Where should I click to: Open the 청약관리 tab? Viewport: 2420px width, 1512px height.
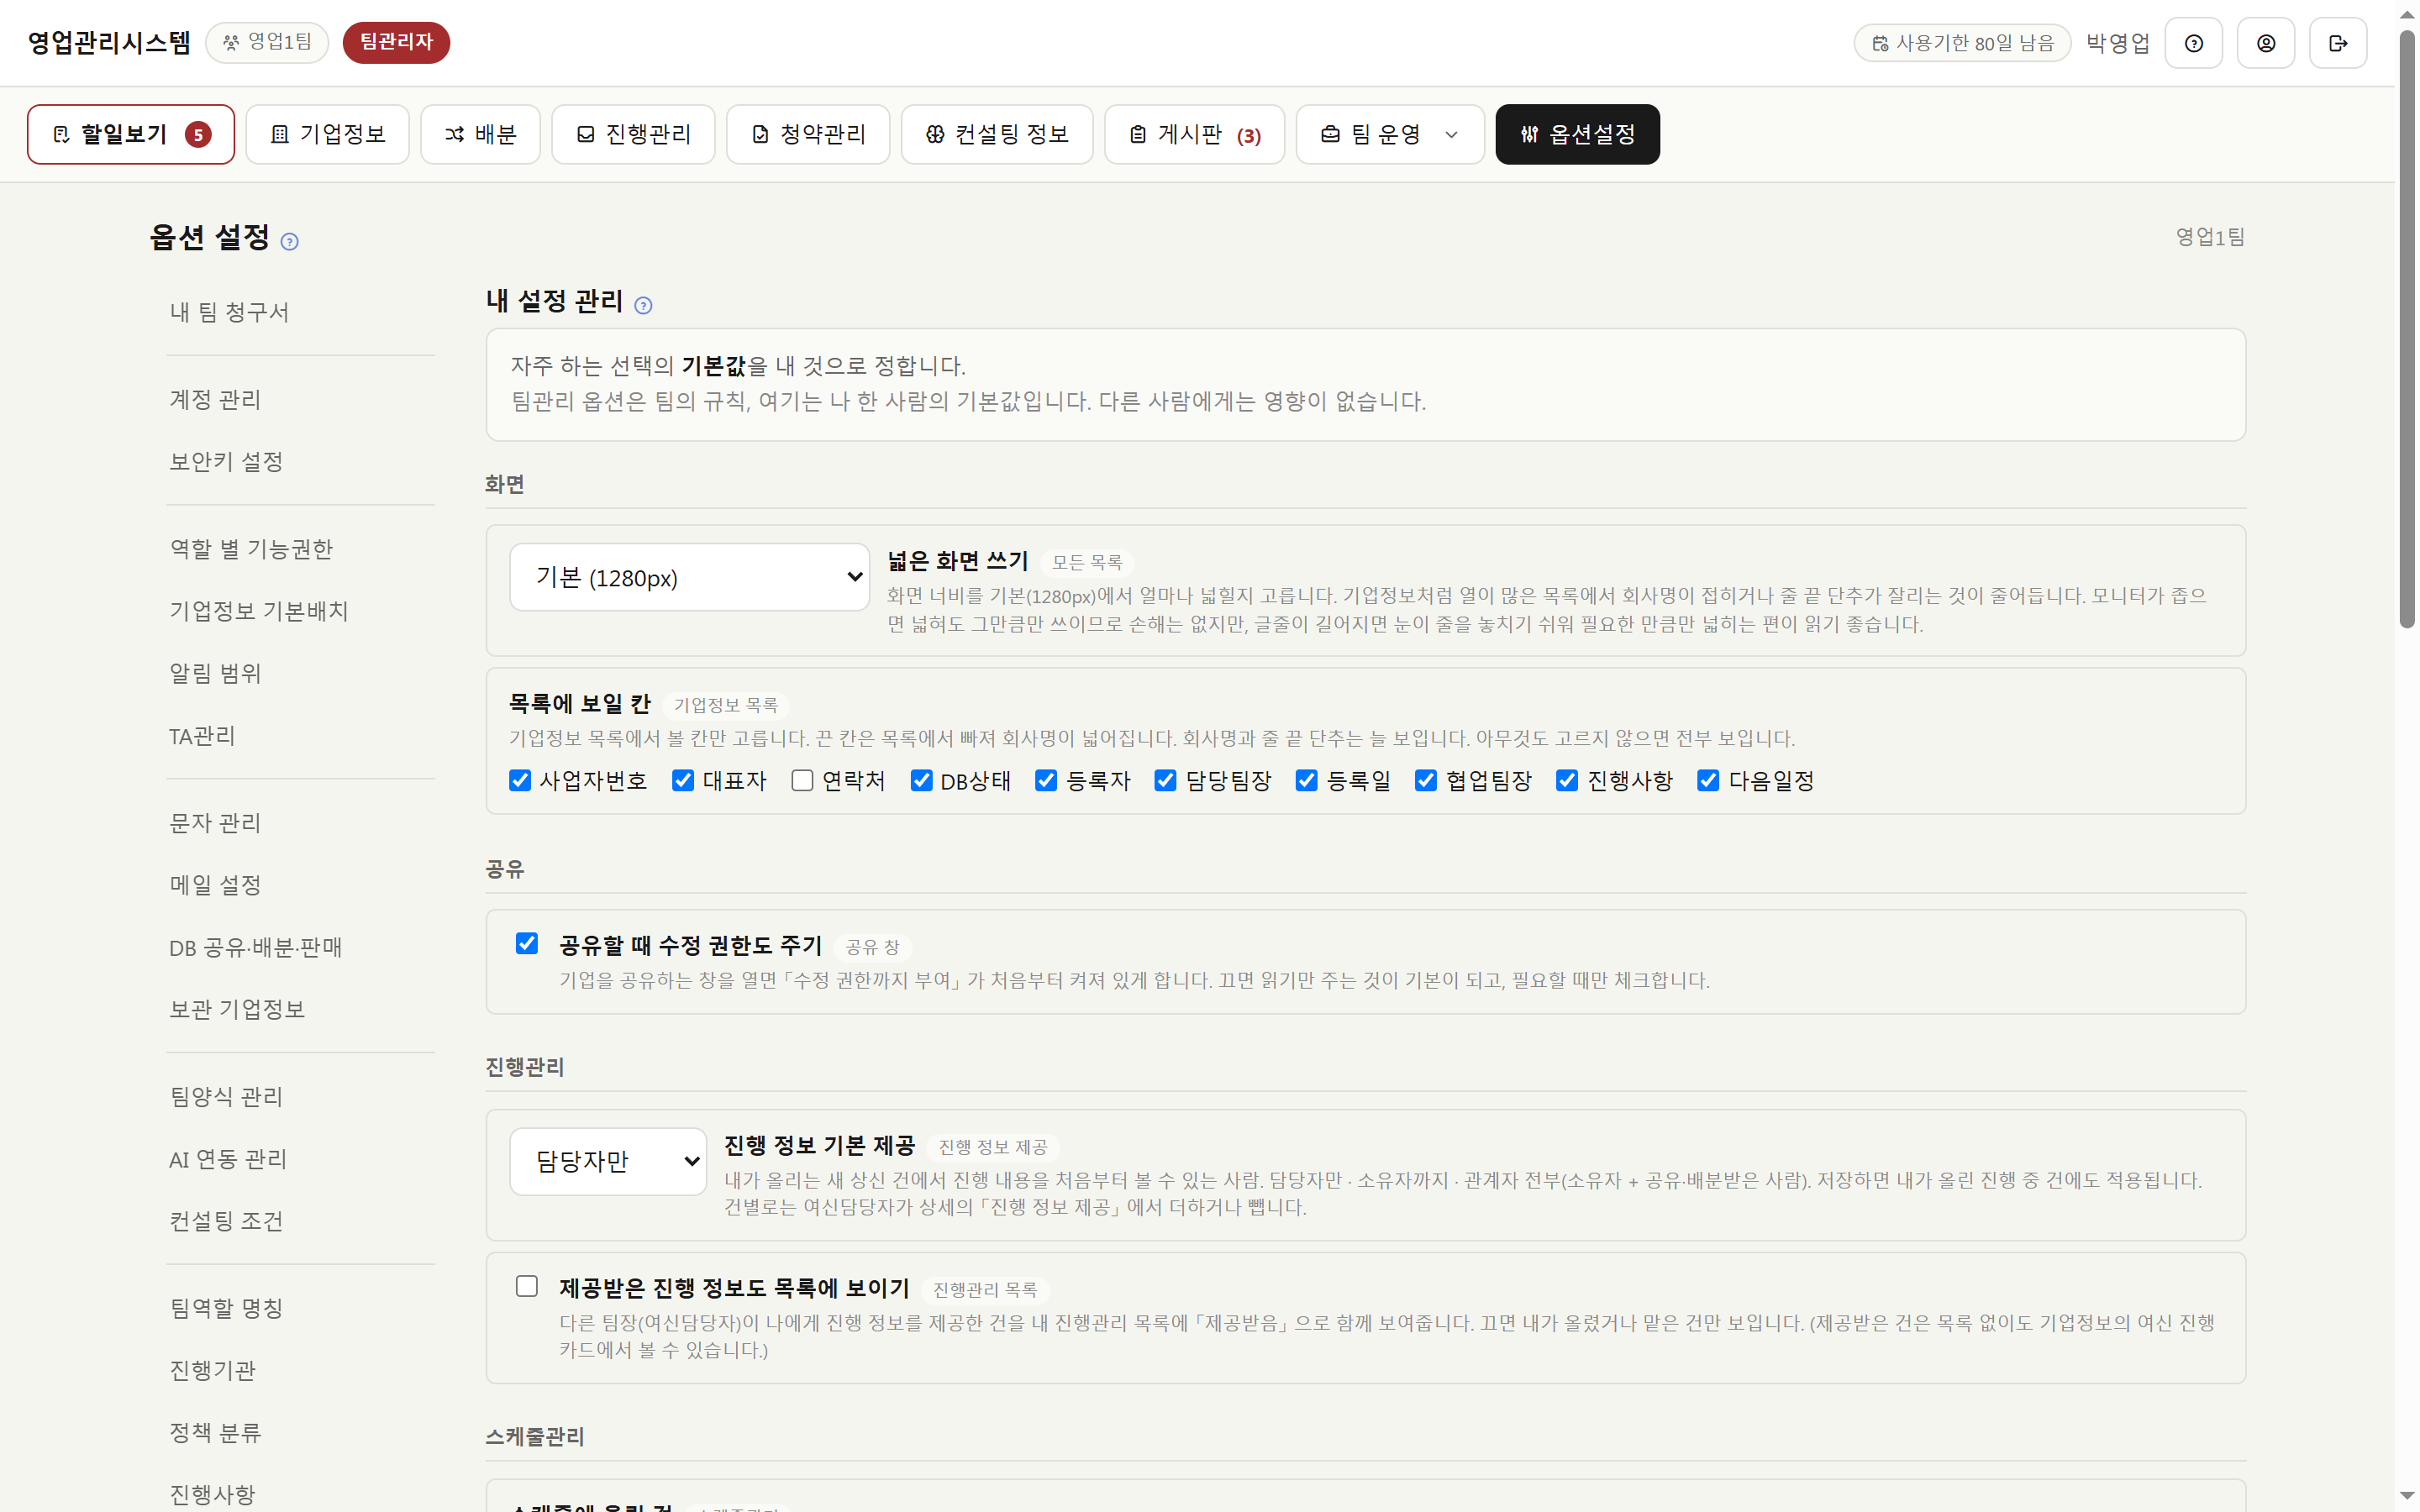808,134
